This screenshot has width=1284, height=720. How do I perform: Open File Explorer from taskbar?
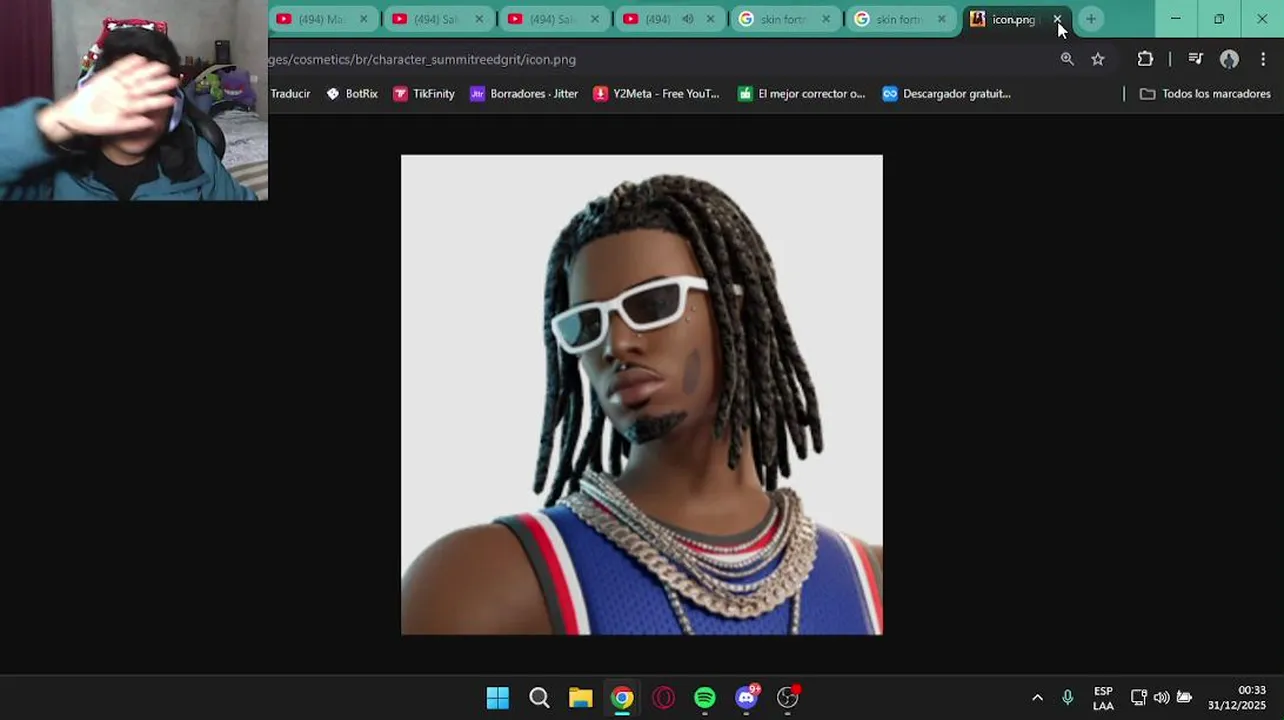pos(580,698)
